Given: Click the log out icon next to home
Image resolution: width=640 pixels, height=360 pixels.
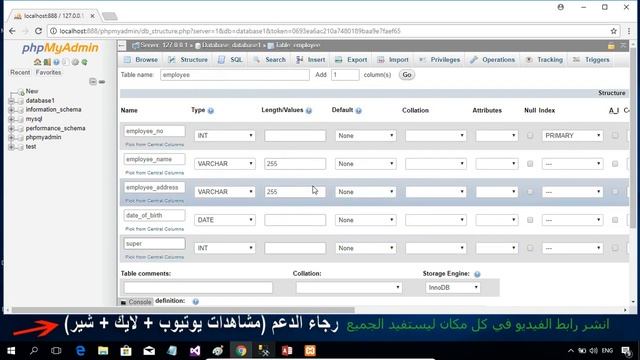Looking at the screenshot, I should click(x=47, y=62).
